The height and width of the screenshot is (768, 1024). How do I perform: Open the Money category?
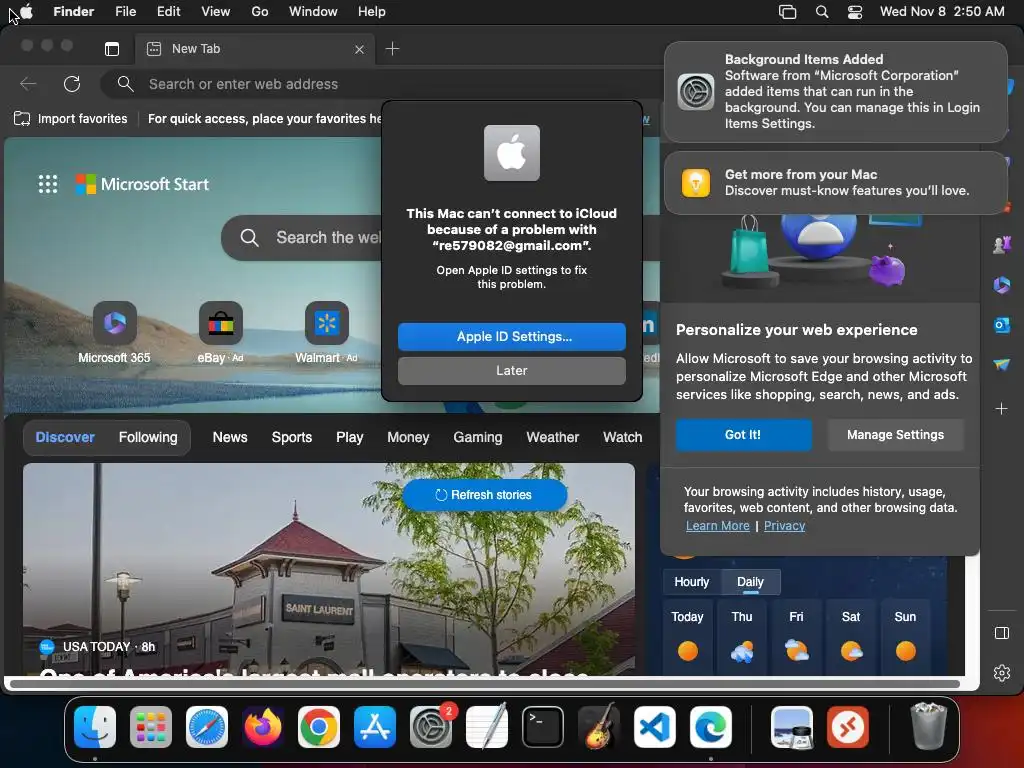tap(408, 437)
